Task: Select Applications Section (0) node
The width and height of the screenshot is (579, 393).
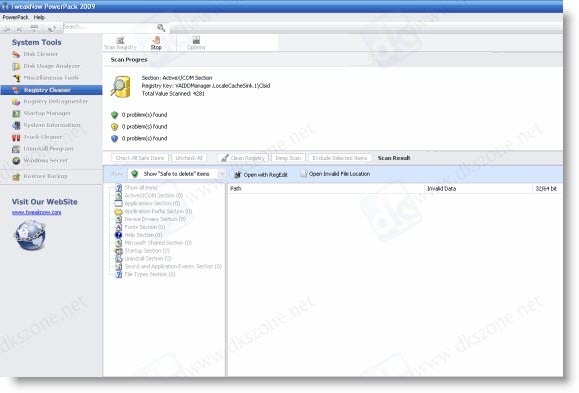Action: tap(148, 203)
